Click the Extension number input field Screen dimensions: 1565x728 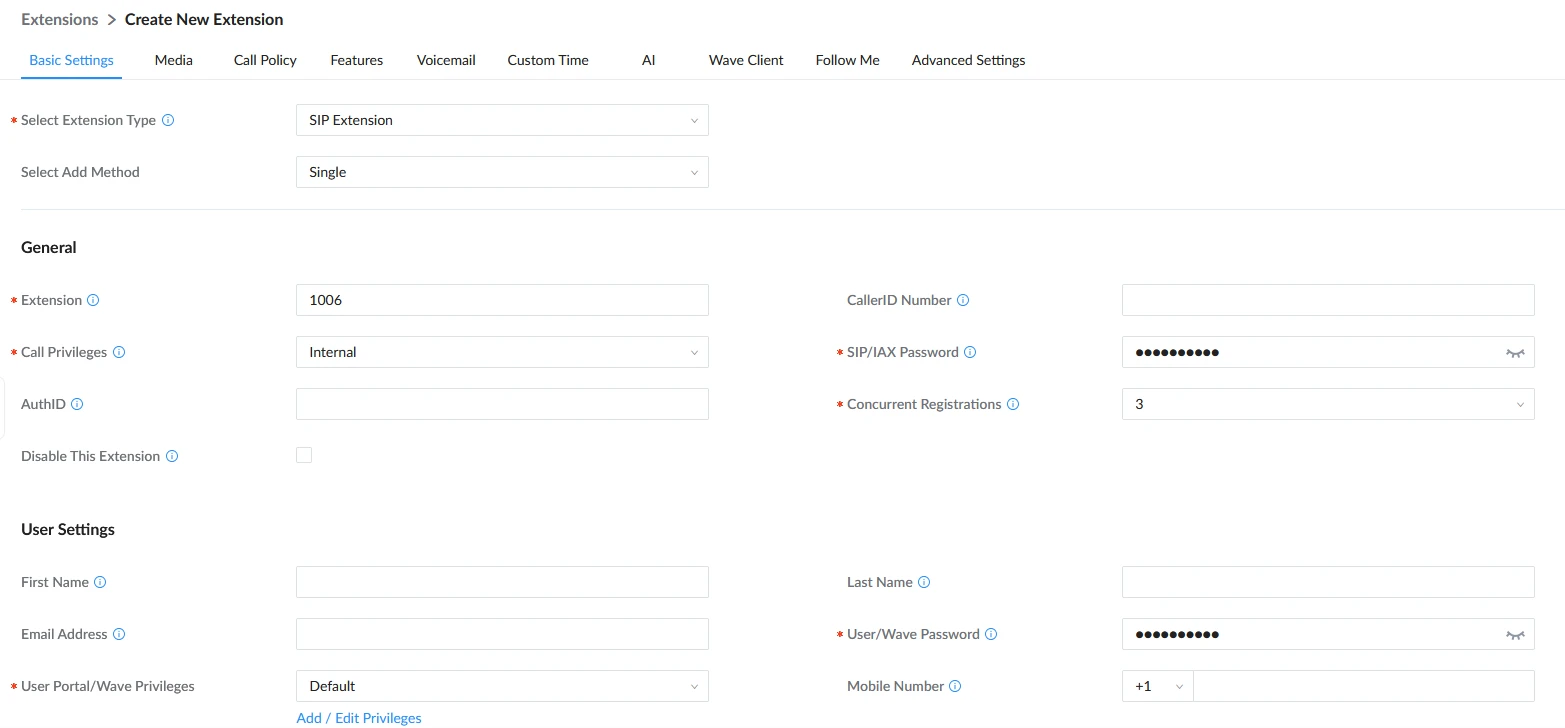502,300
